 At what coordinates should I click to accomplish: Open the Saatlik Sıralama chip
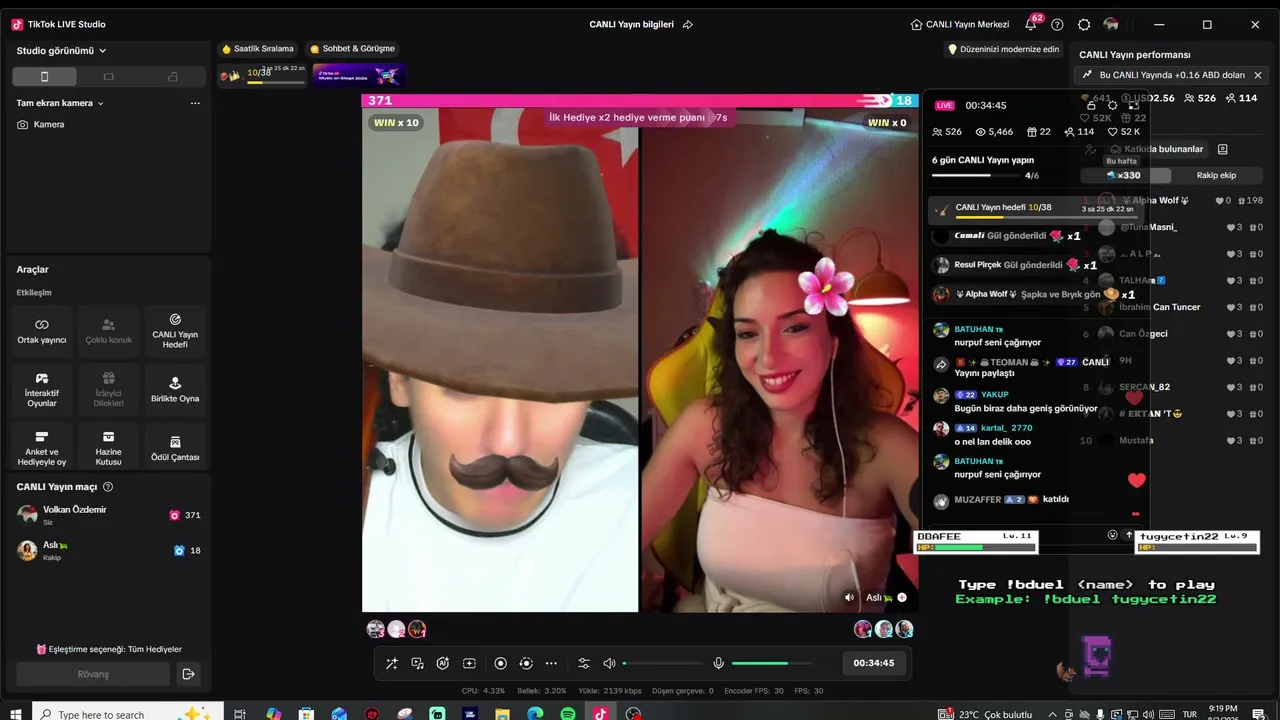pos(258,49)
